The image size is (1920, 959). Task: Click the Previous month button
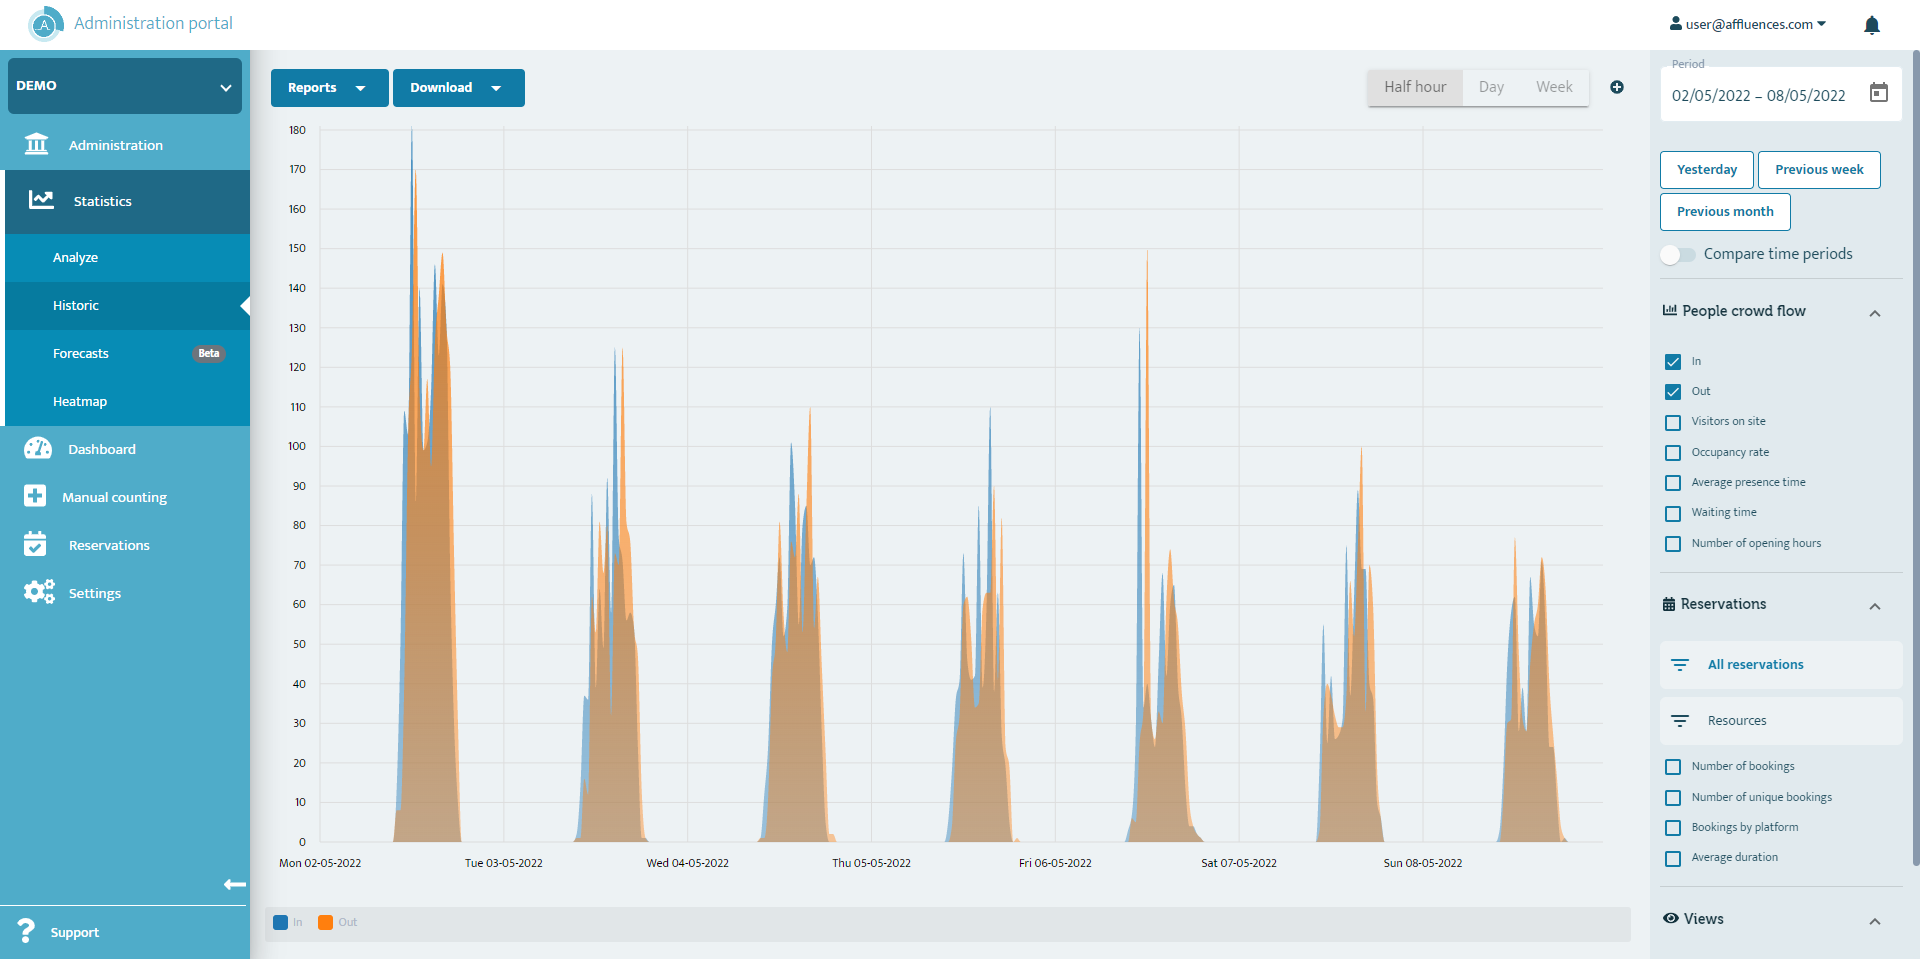point(1724,212)
